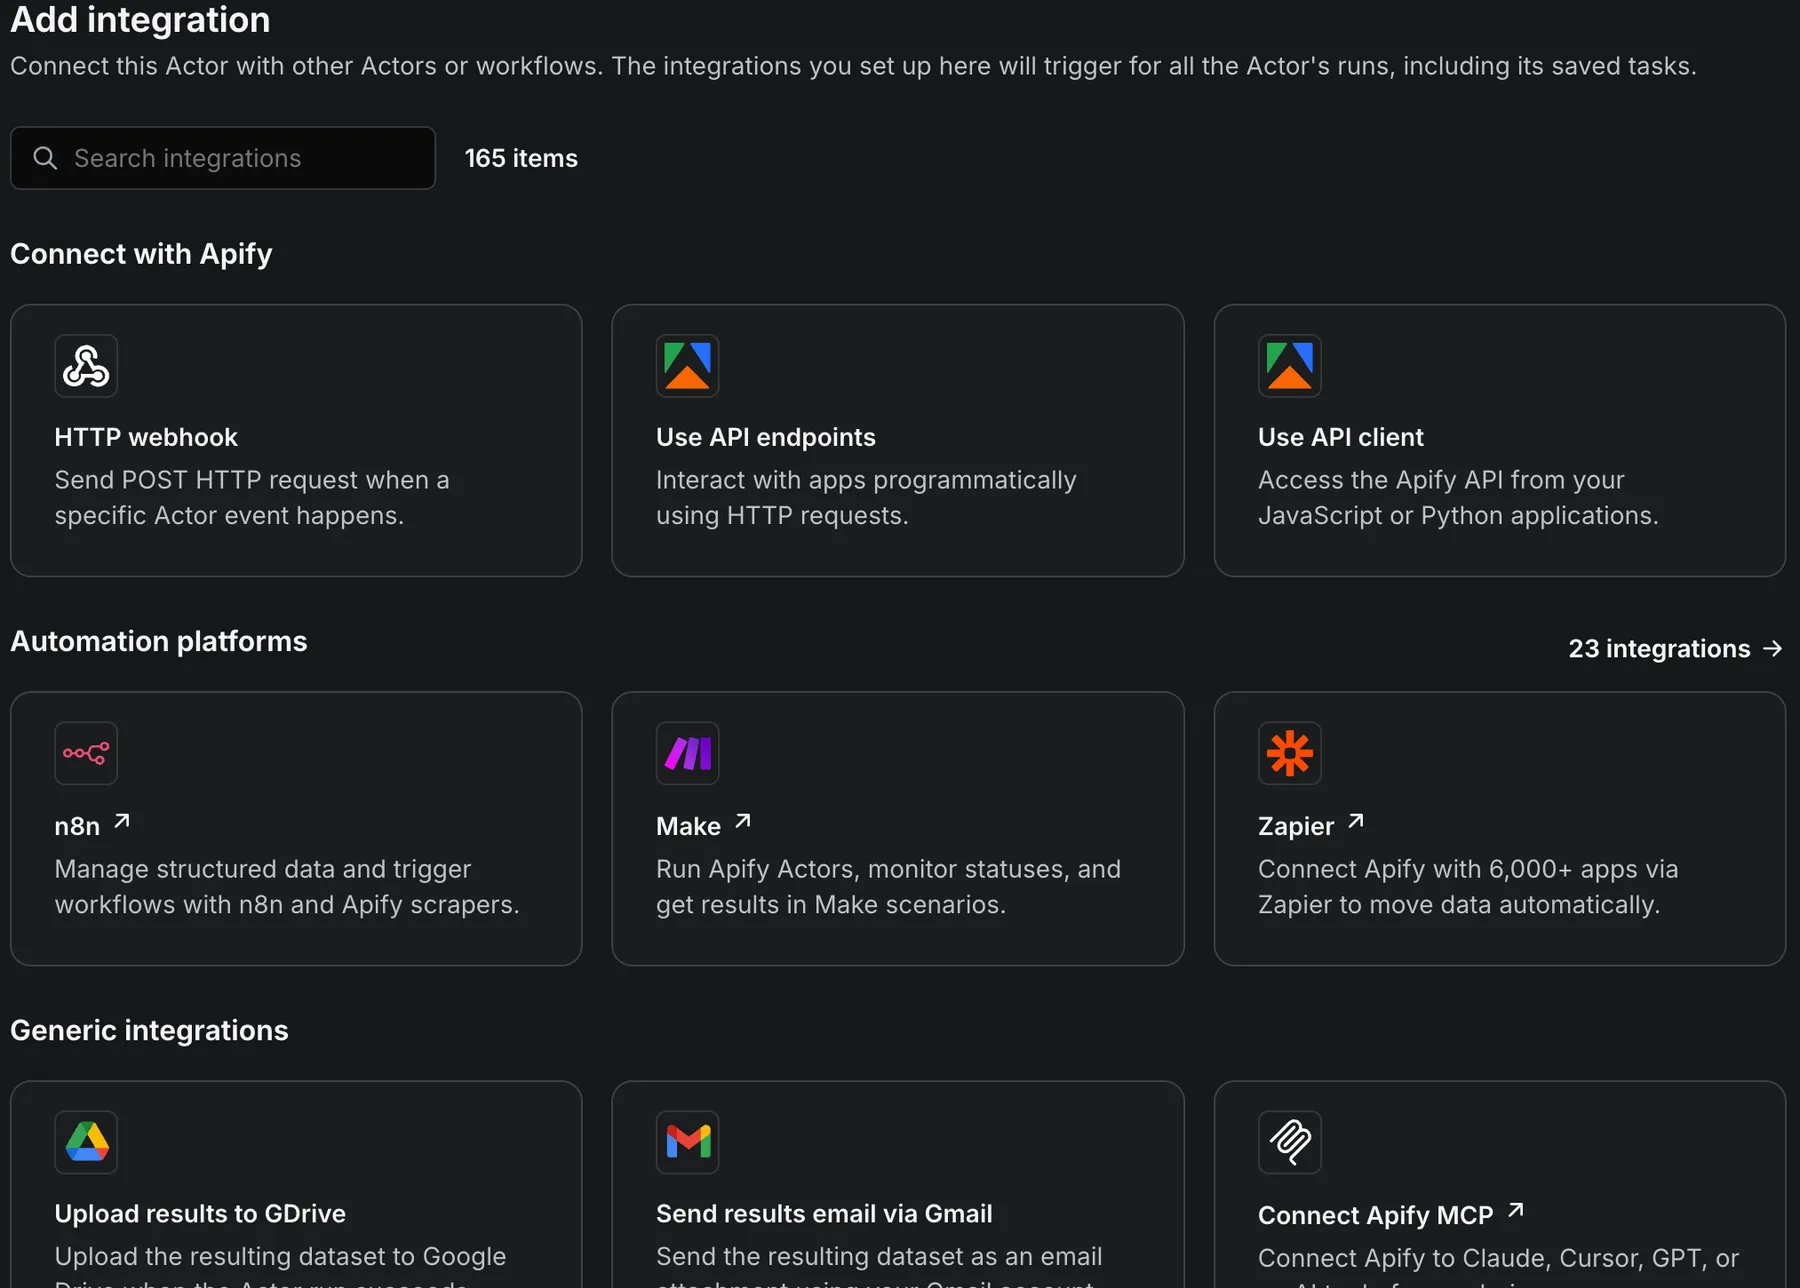1800x1288 pixels.
Task: Open the Make integration title
Action: click(688, 826)
